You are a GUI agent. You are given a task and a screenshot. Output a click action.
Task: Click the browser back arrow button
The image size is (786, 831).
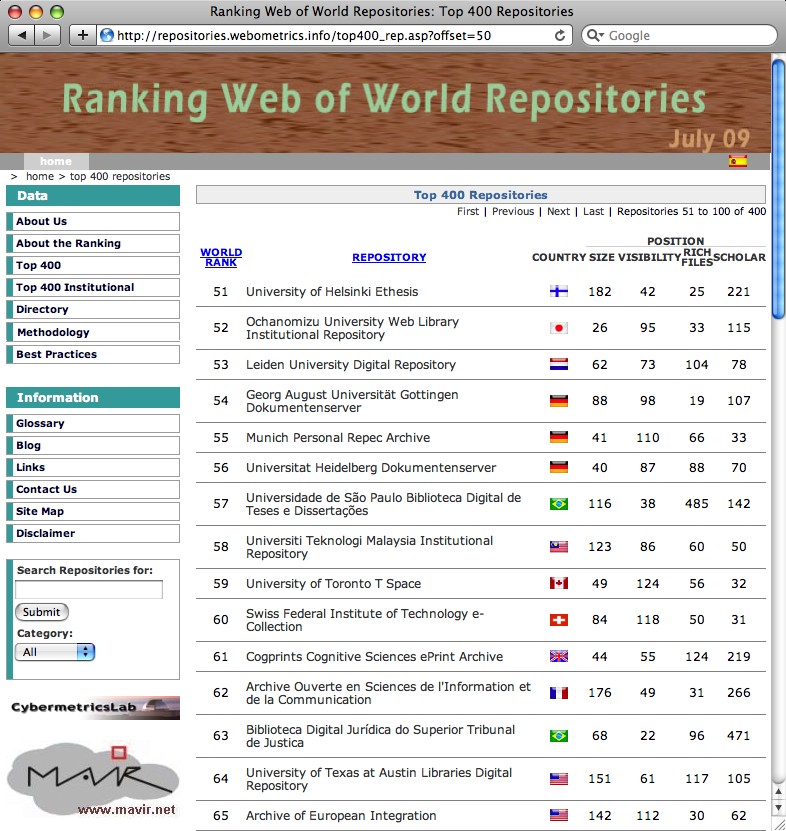22,36
